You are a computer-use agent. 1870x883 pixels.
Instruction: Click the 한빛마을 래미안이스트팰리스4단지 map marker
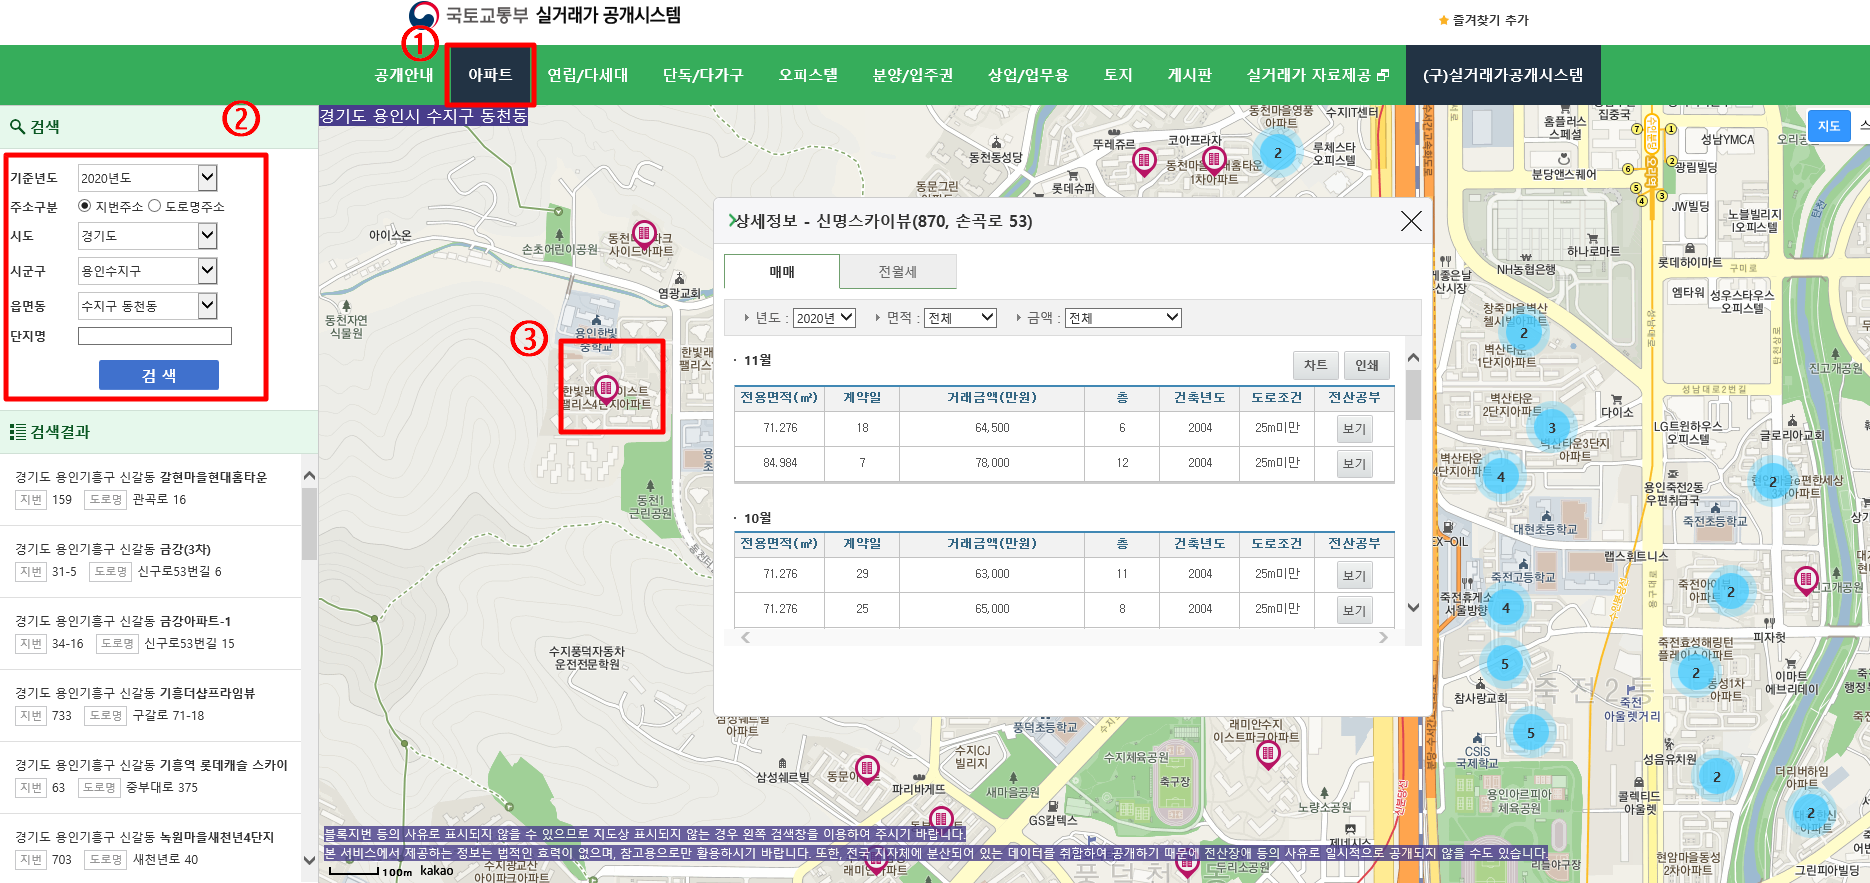[605, 389]
